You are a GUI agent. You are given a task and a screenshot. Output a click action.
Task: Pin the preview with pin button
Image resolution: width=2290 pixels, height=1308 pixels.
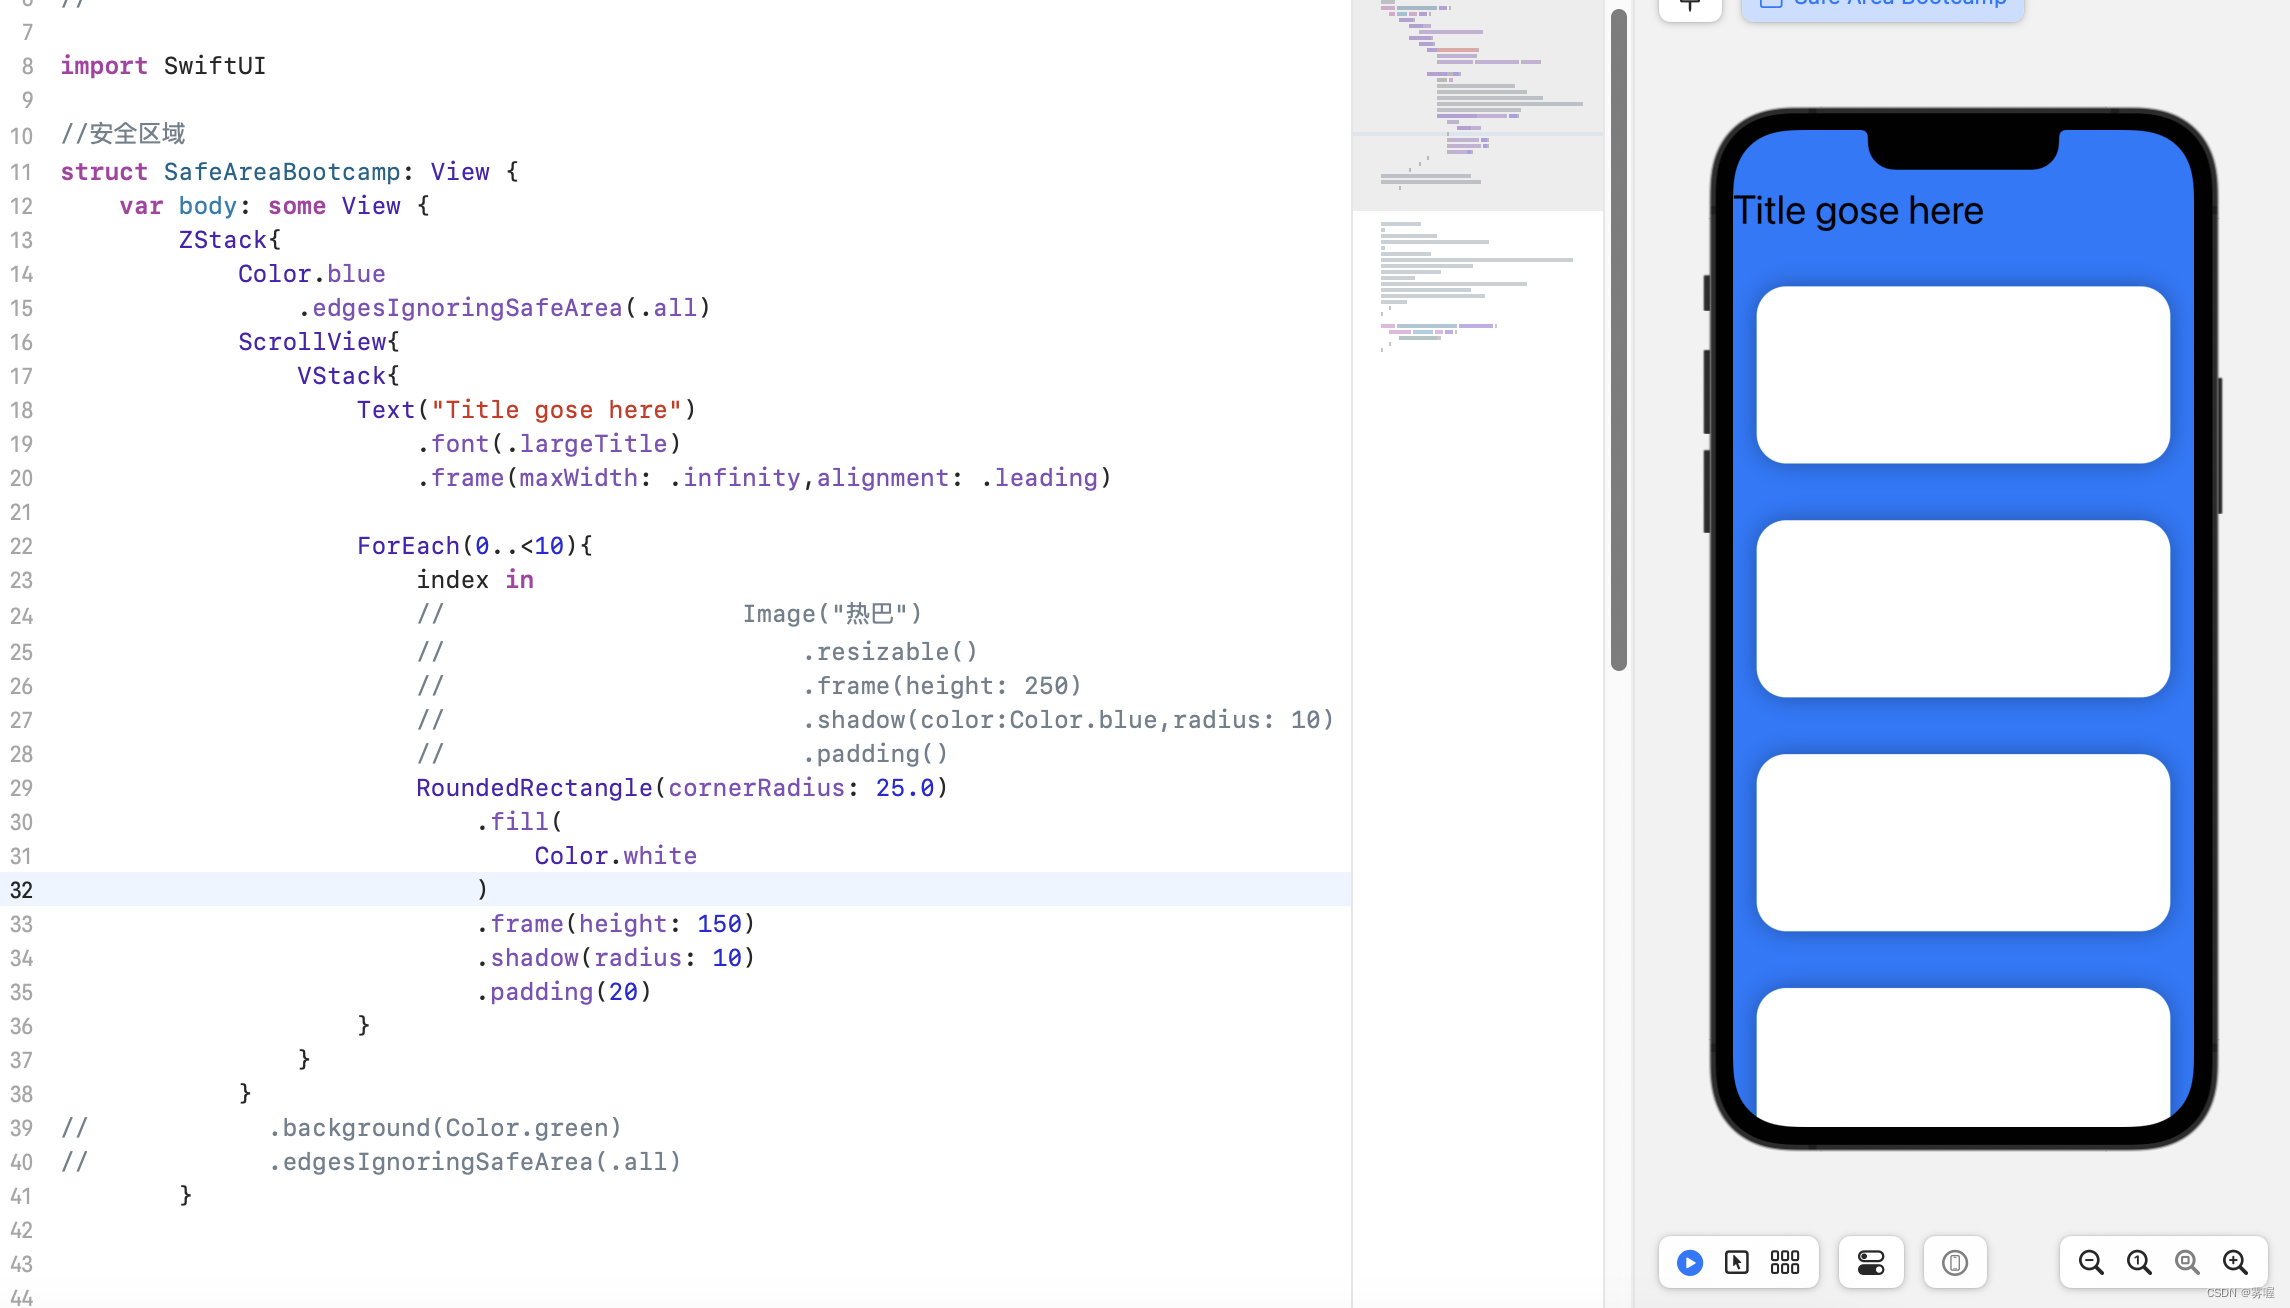click(x=1690, y=6)
